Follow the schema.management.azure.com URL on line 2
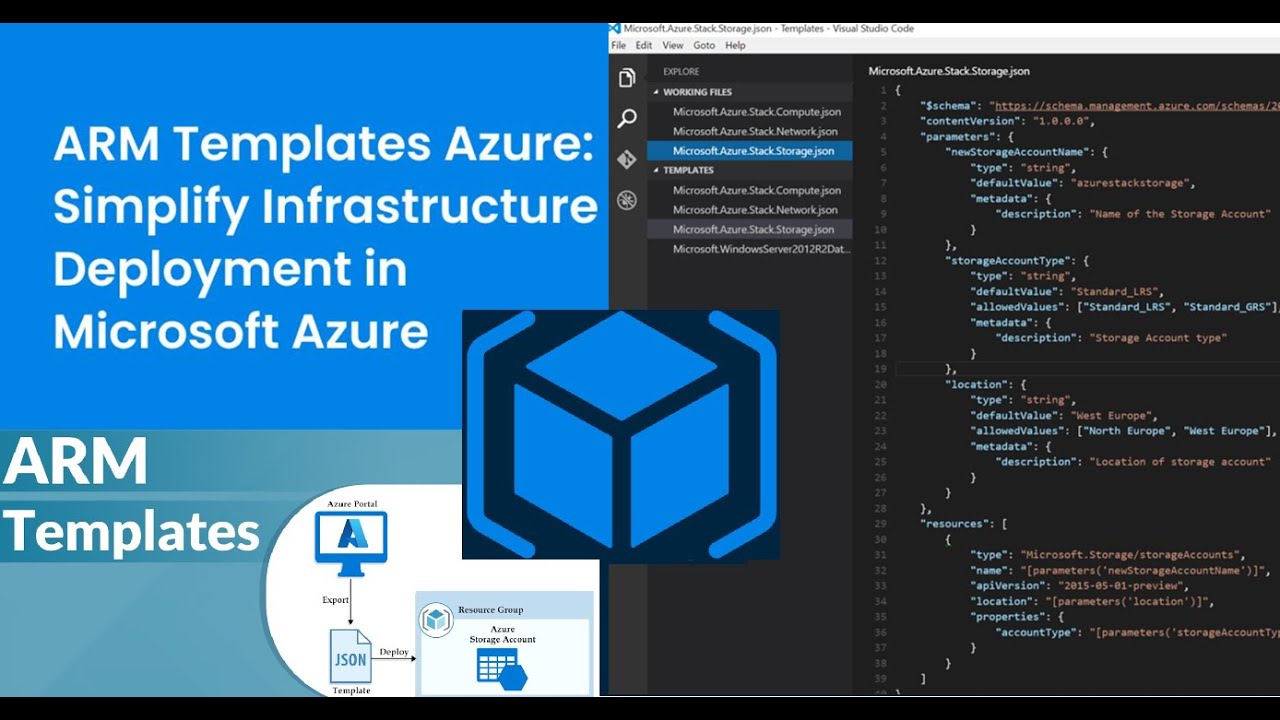This screenshot has width=1280, height=720. pyautogui.click(x=1135, y=105)
